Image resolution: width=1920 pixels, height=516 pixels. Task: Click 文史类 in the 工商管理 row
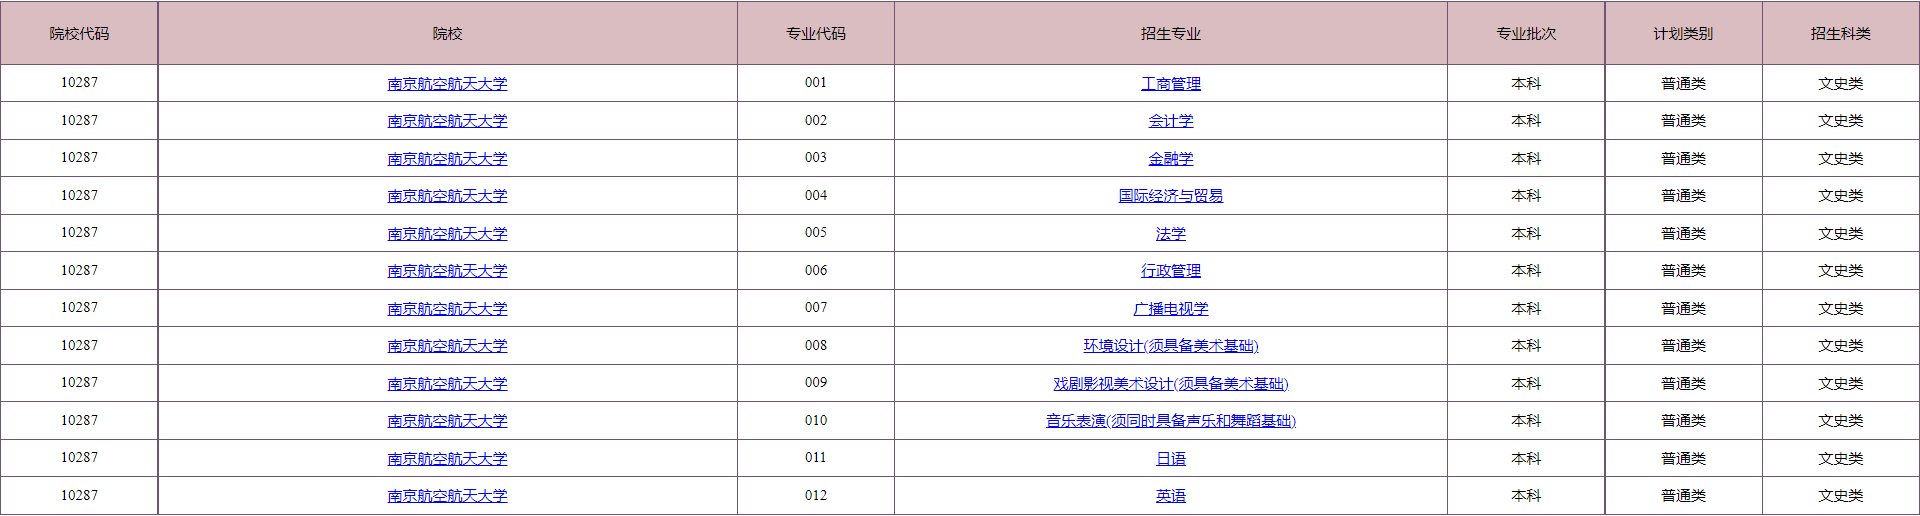1840,84
